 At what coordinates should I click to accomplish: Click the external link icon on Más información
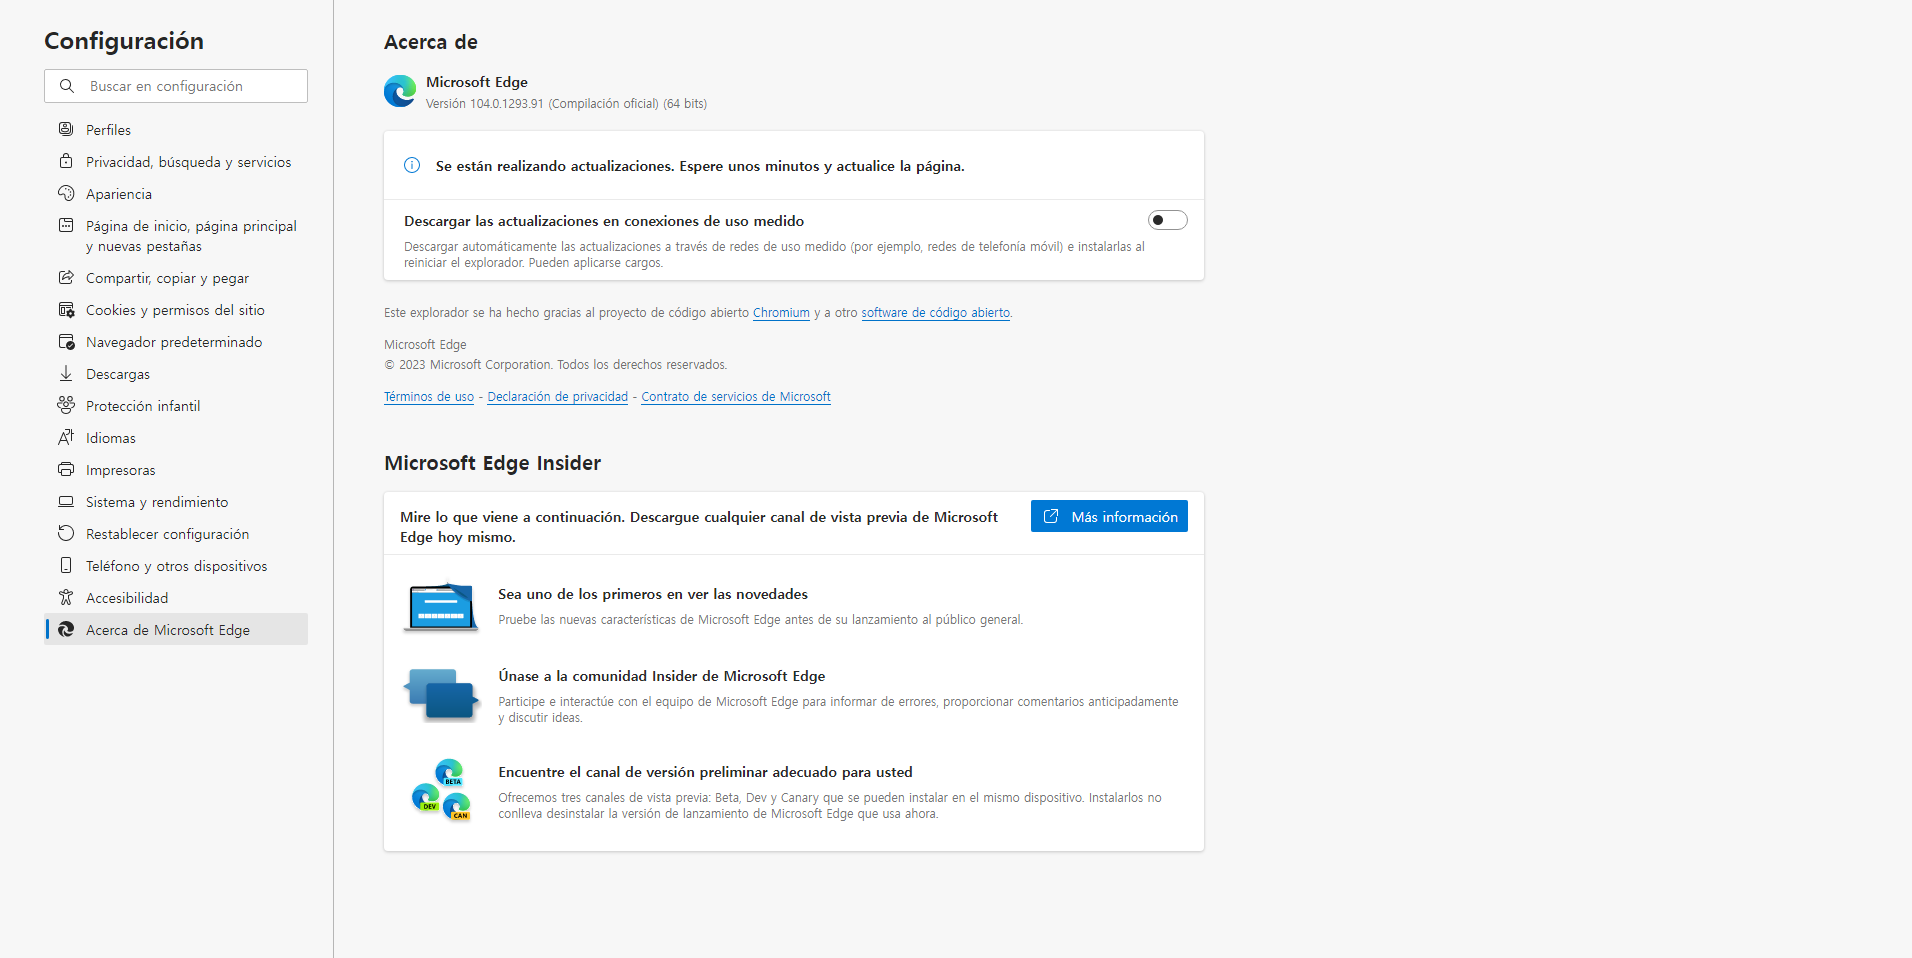[x=1051, y=516]
